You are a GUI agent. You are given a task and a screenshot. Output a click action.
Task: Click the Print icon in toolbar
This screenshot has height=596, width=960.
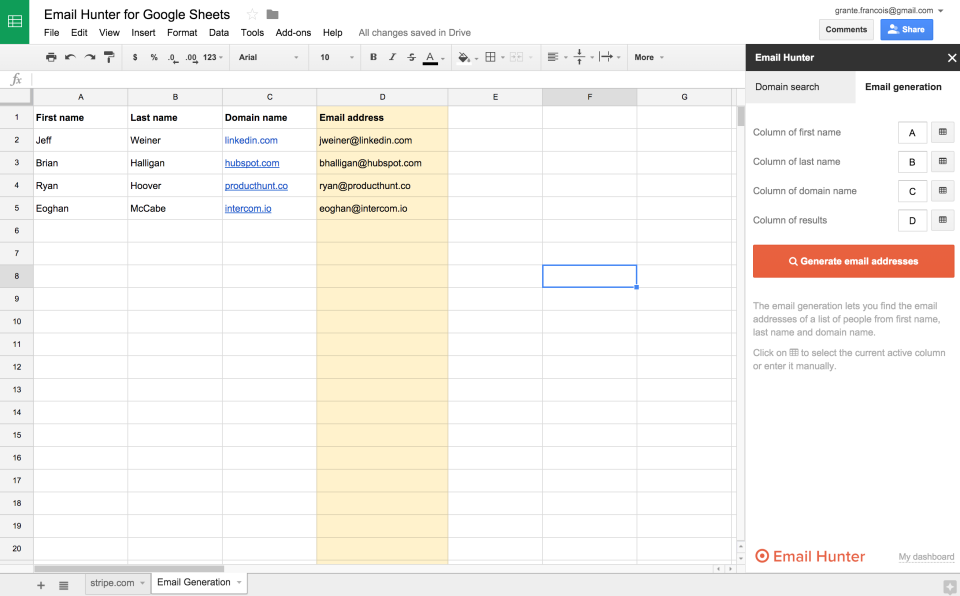pyautogui.click(x=51, y=57)
